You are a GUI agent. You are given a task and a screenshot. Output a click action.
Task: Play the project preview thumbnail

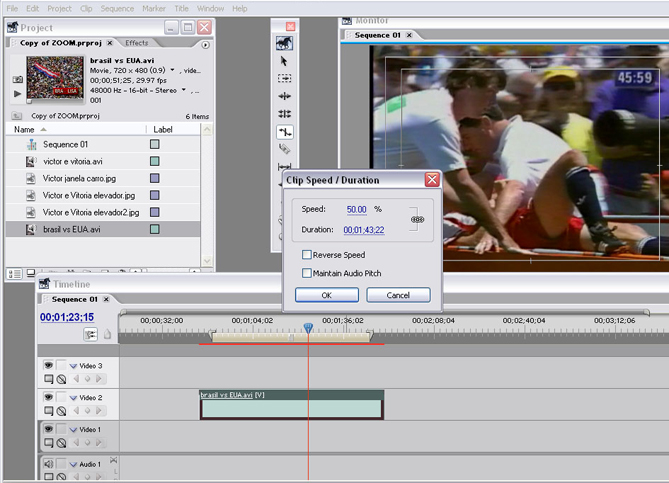[17, 93]
